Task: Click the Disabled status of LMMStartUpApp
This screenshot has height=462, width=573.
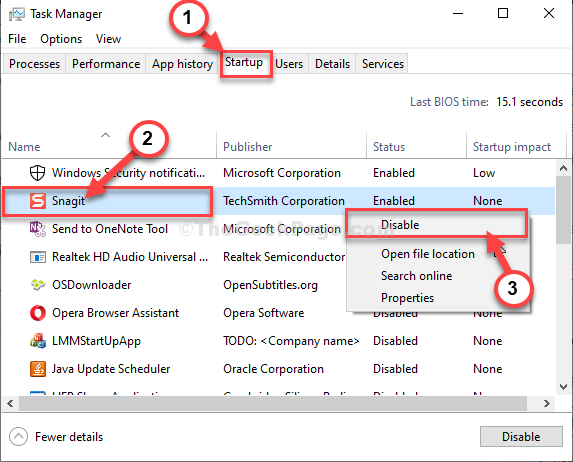Action: [395, 341]
